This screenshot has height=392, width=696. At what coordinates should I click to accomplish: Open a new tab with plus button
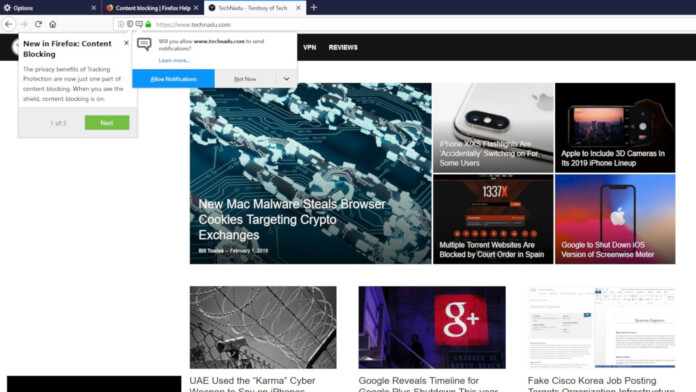[314, 7]
